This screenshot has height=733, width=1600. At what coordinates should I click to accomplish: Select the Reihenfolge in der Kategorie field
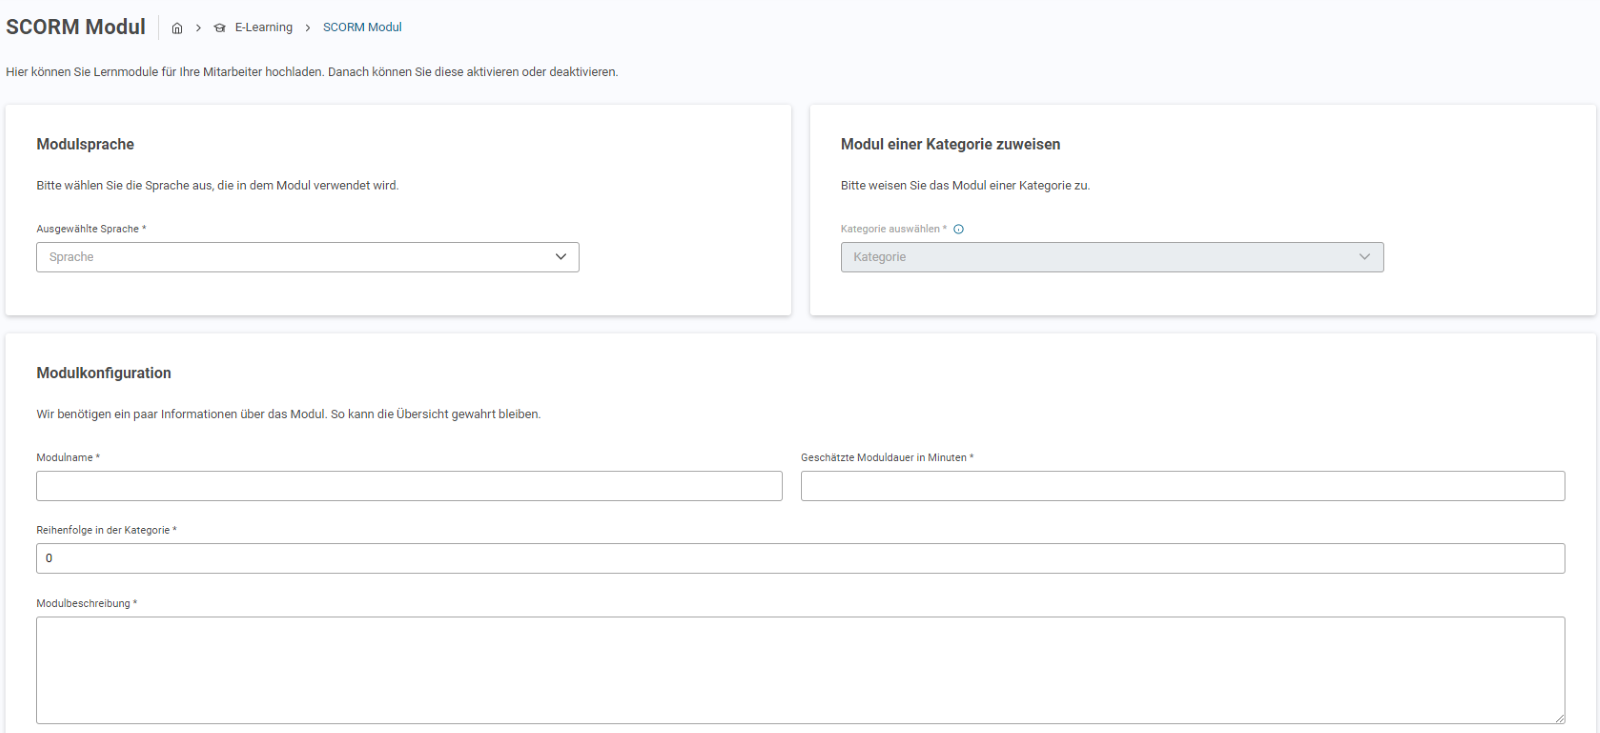pos(800,558)
